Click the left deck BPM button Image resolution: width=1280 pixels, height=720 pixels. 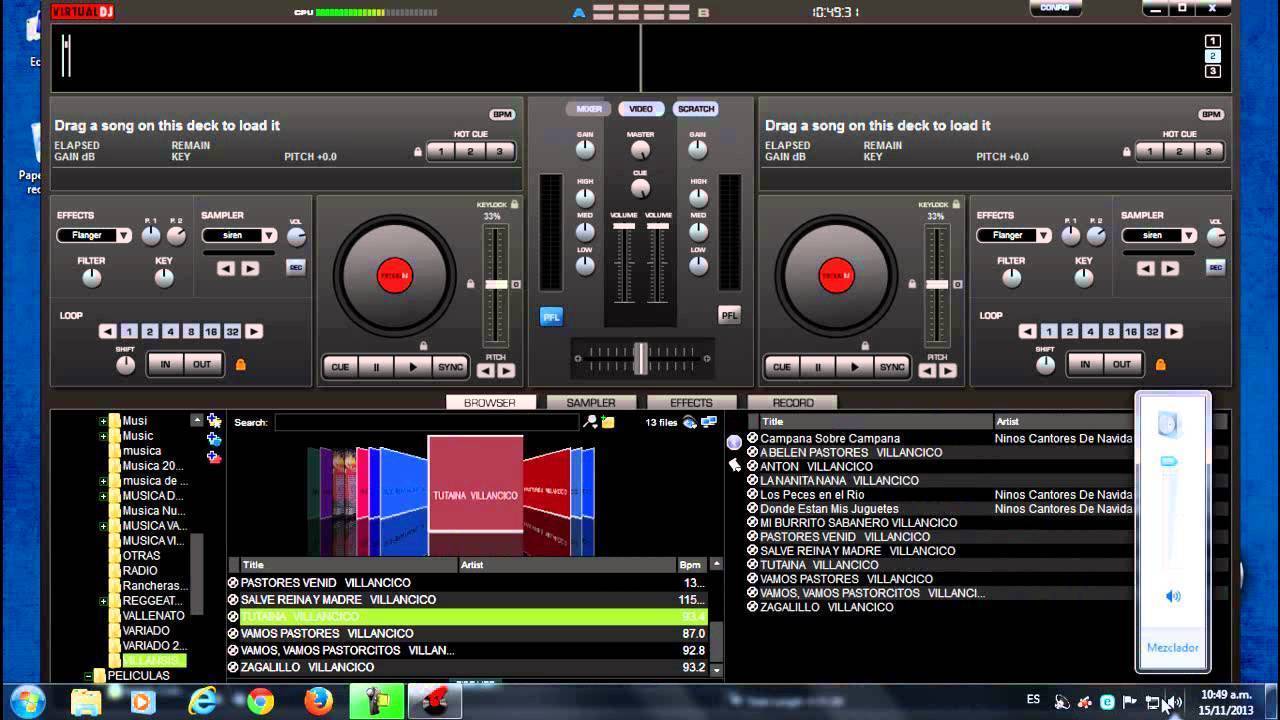click(502, 115)
